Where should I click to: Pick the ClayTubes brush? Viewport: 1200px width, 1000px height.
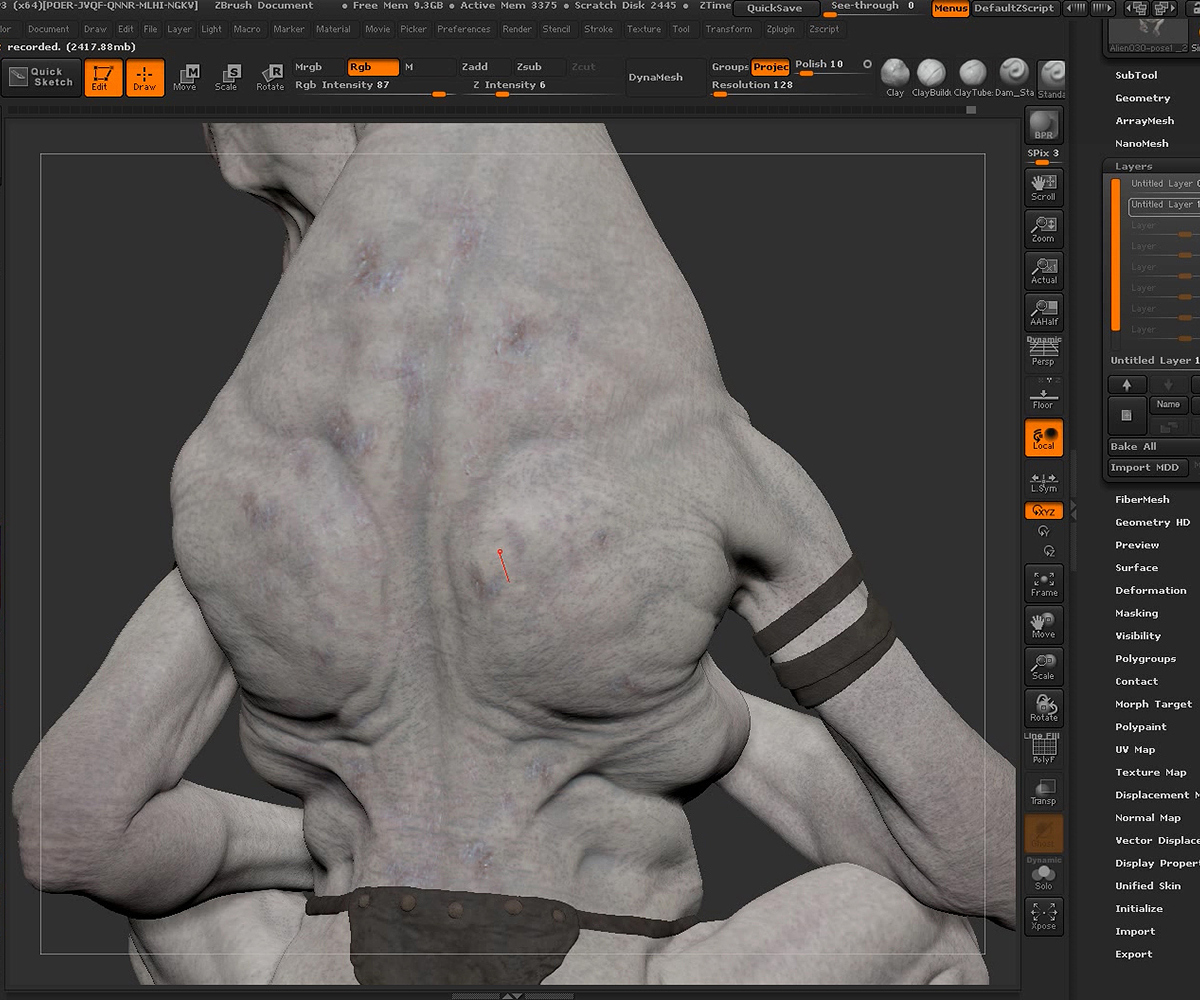click(972, 78)
